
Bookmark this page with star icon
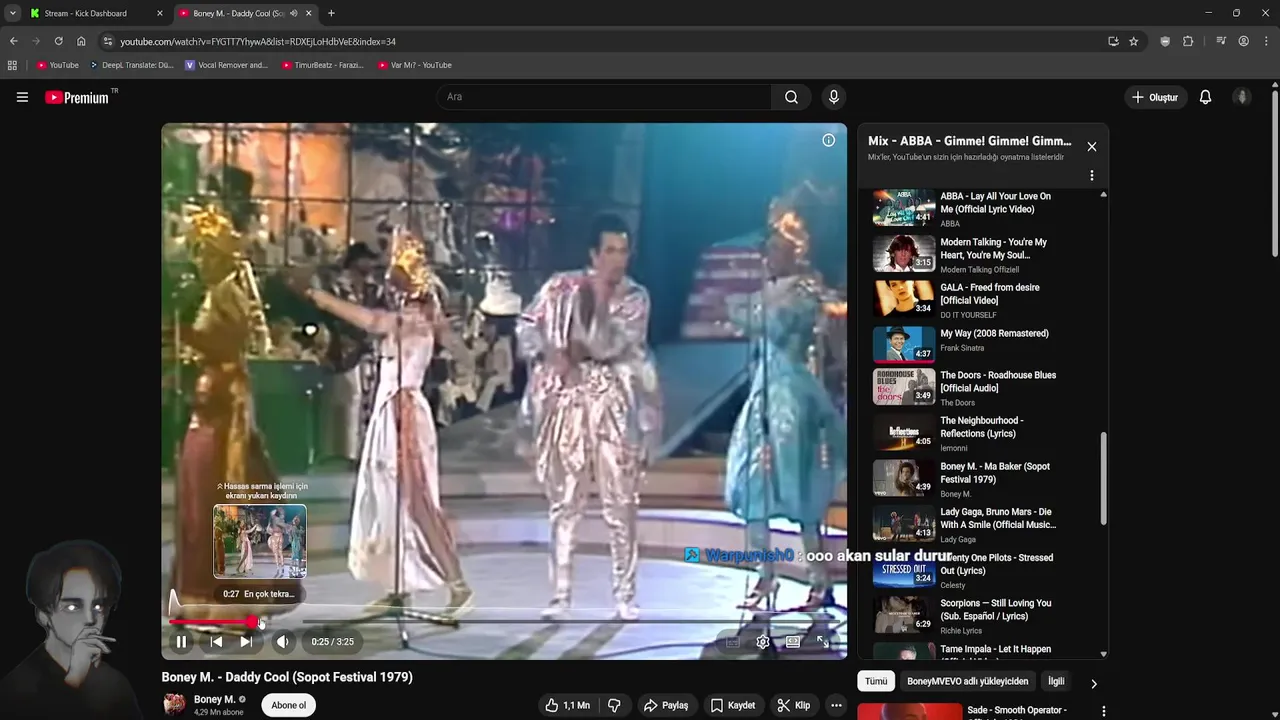[x=1133, y=41]
